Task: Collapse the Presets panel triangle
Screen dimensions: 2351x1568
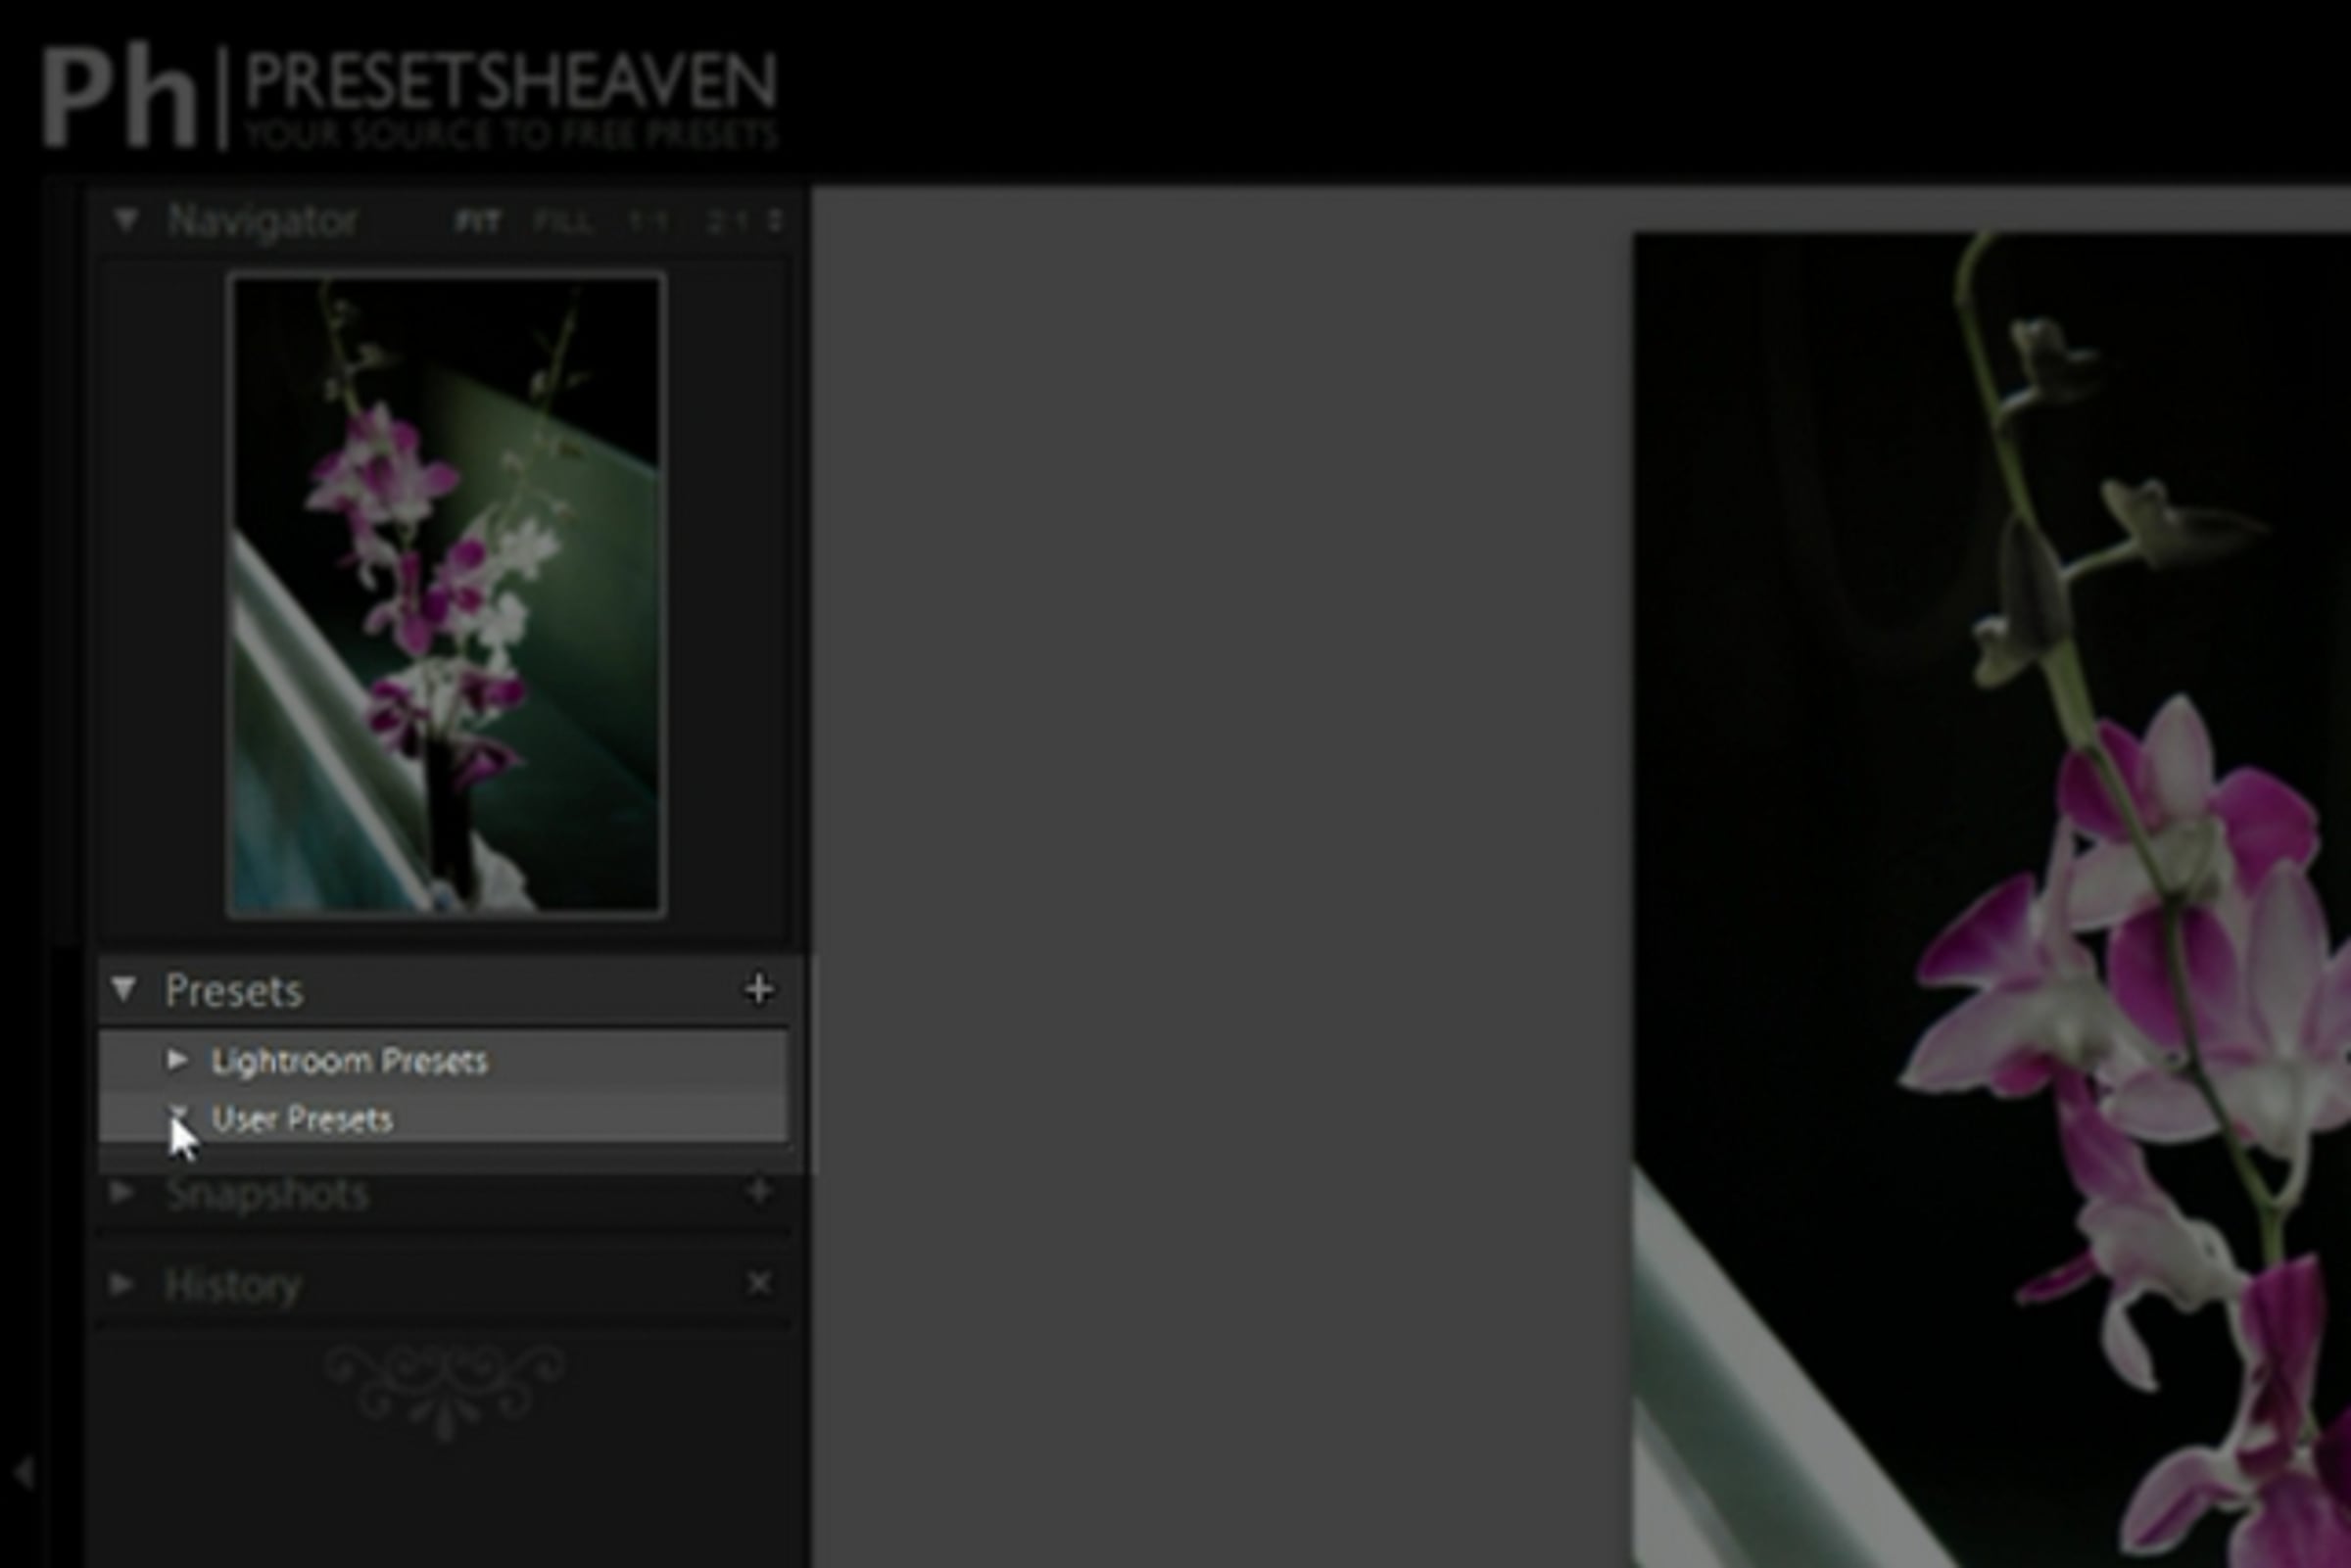Action: pos(124,989)
